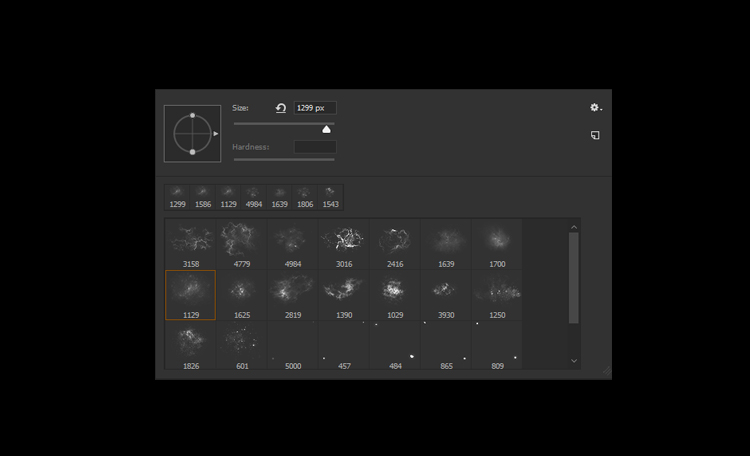
Task: Pick recent brush labeled 1543
Action: (x=330, y=197)
